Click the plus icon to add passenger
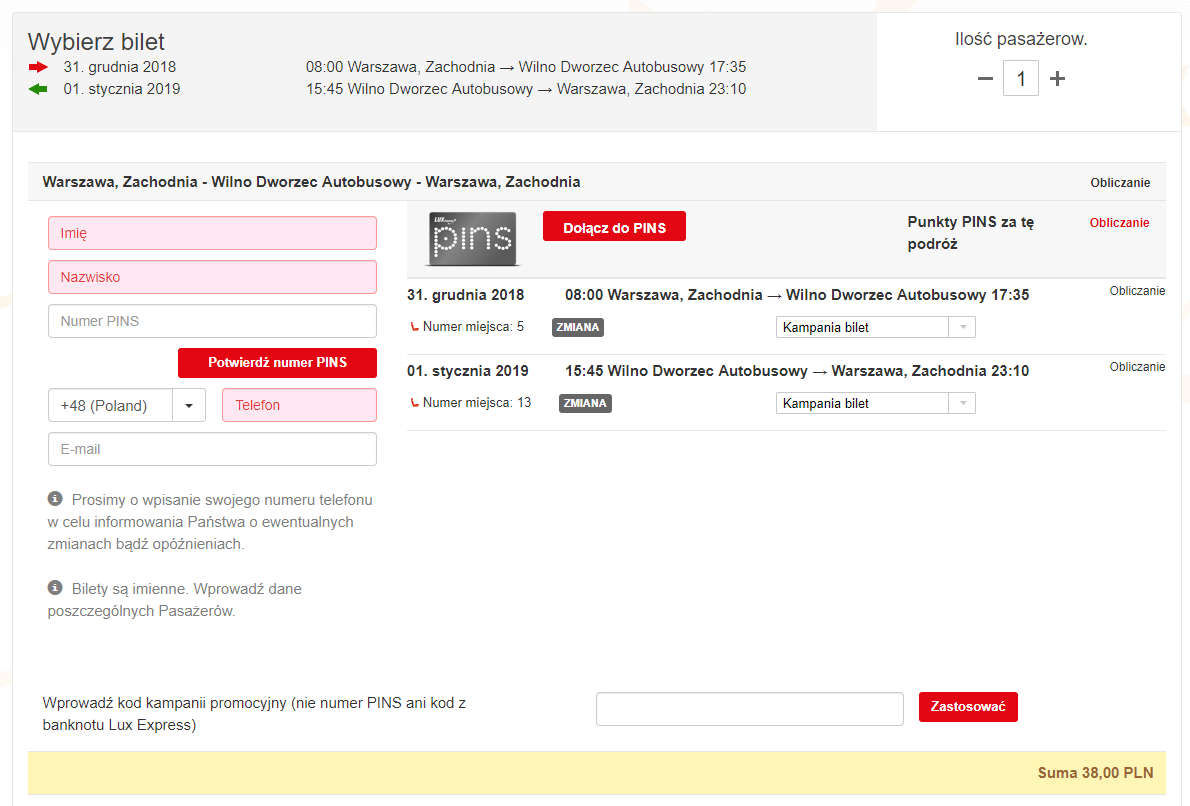The image size is (1190, 806). [1057, 79]
